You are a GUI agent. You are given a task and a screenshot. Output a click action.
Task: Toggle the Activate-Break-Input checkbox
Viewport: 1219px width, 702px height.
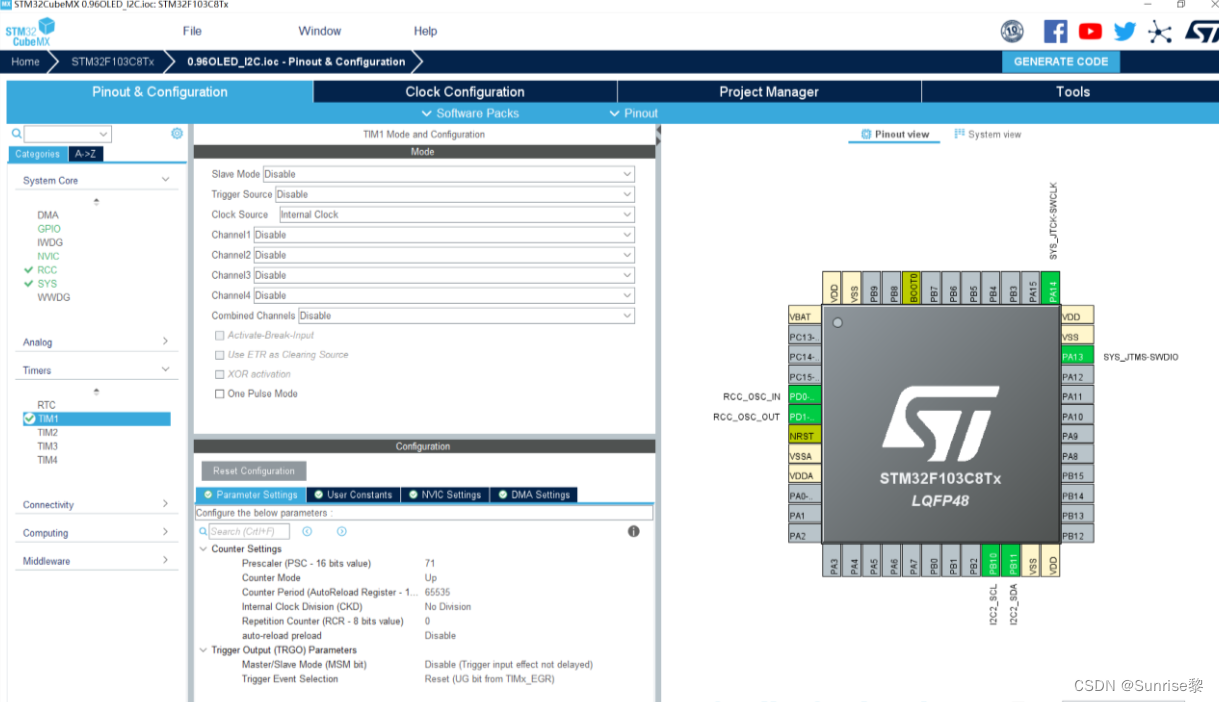(220, 335)
